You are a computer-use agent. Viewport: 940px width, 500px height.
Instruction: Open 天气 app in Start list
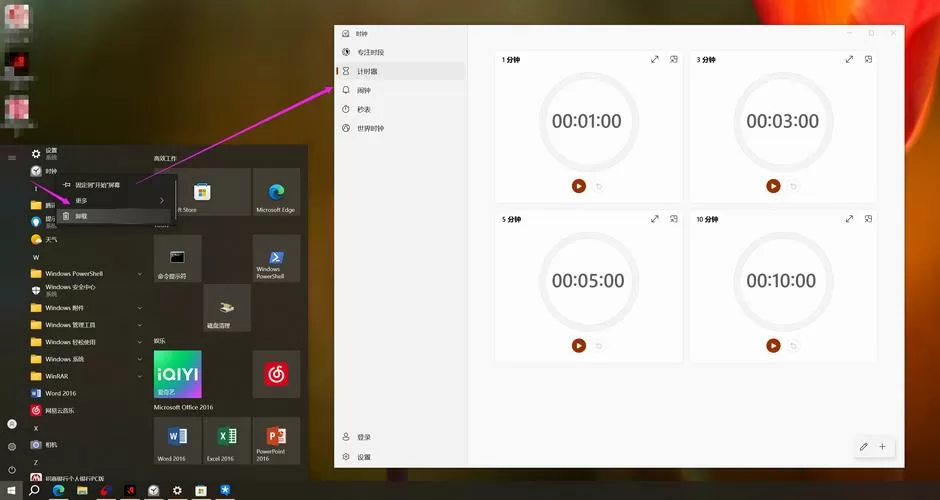click(x=87, y=240)
